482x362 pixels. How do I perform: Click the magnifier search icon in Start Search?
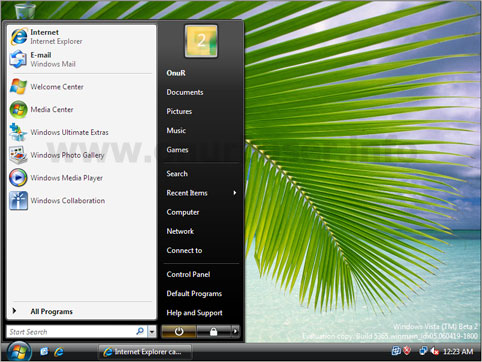(140, 331)
